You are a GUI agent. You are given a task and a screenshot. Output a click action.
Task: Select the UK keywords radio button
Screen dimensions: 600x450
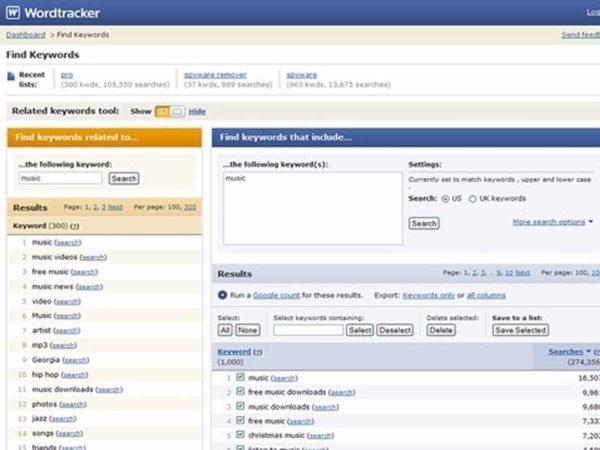pos(472,198)
